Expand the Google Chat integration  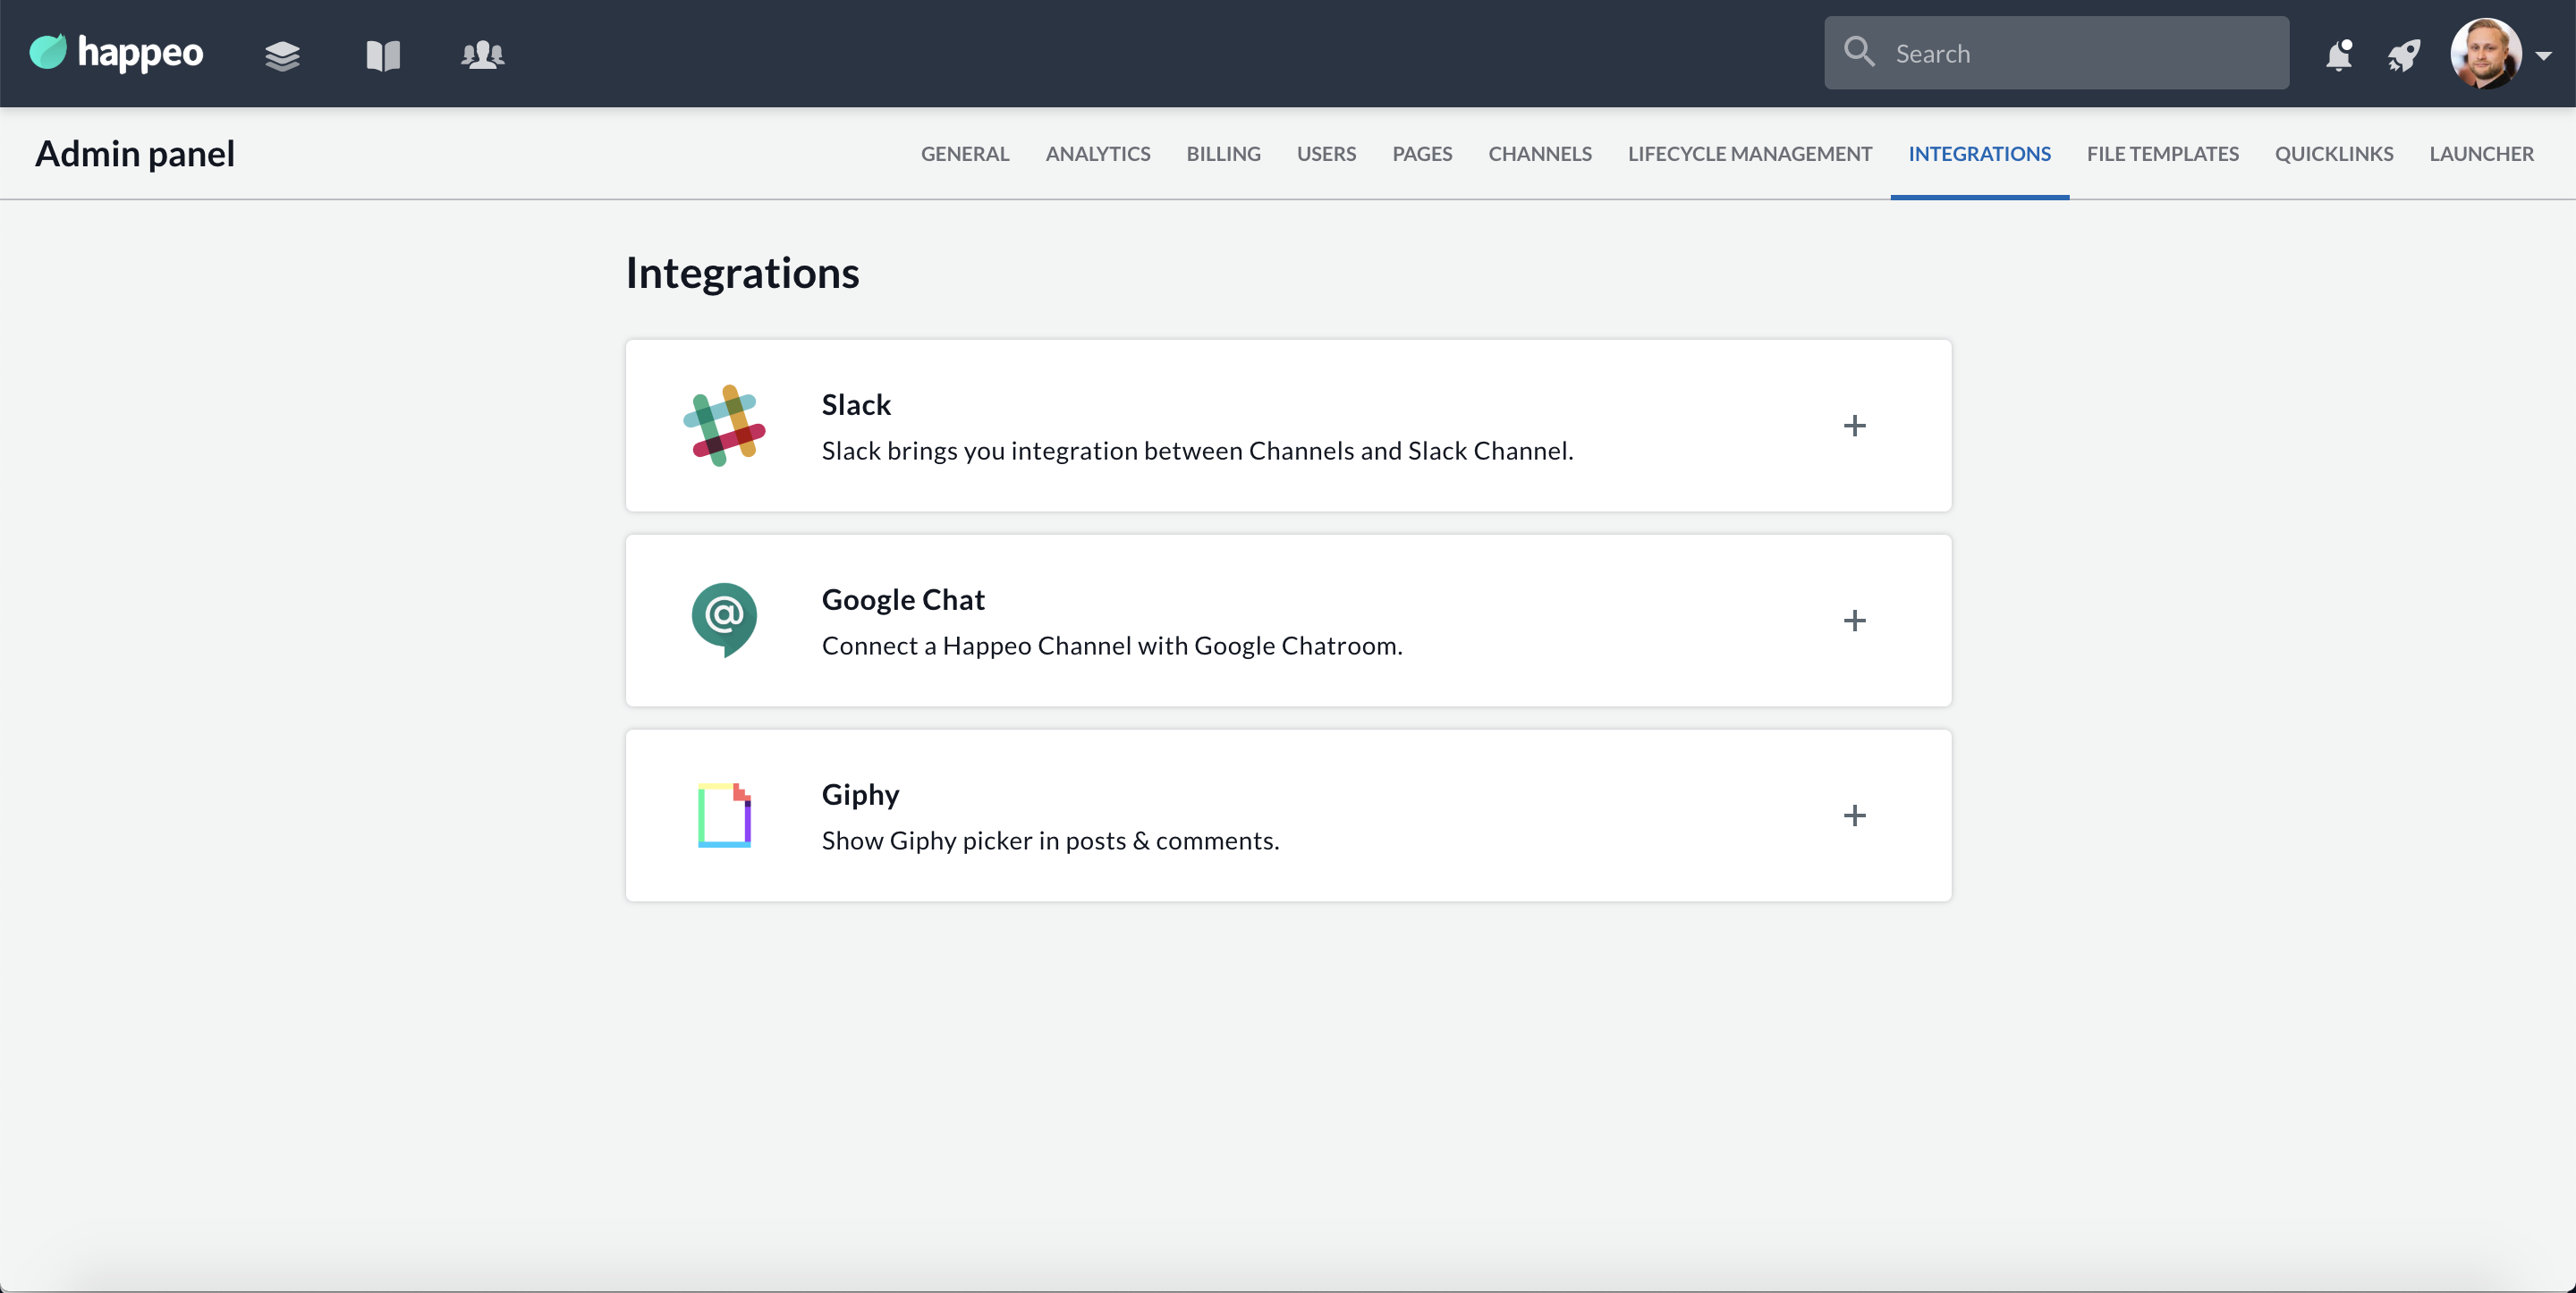point(1854,621)
